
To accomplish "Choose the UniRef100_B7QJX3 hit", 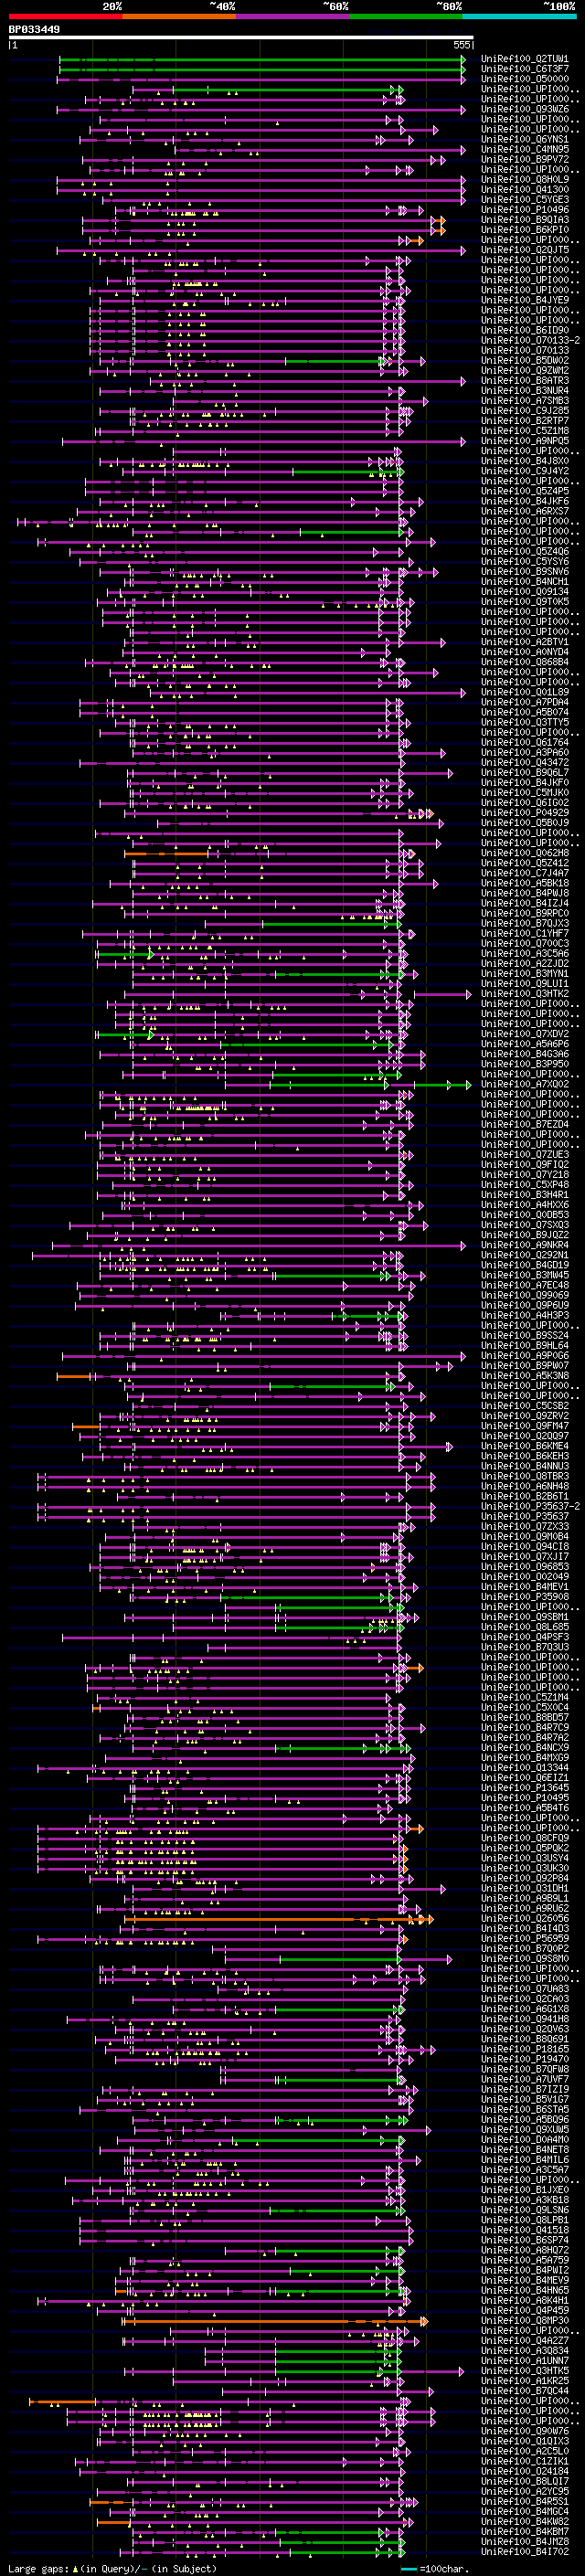I will (x=524, y=923).
